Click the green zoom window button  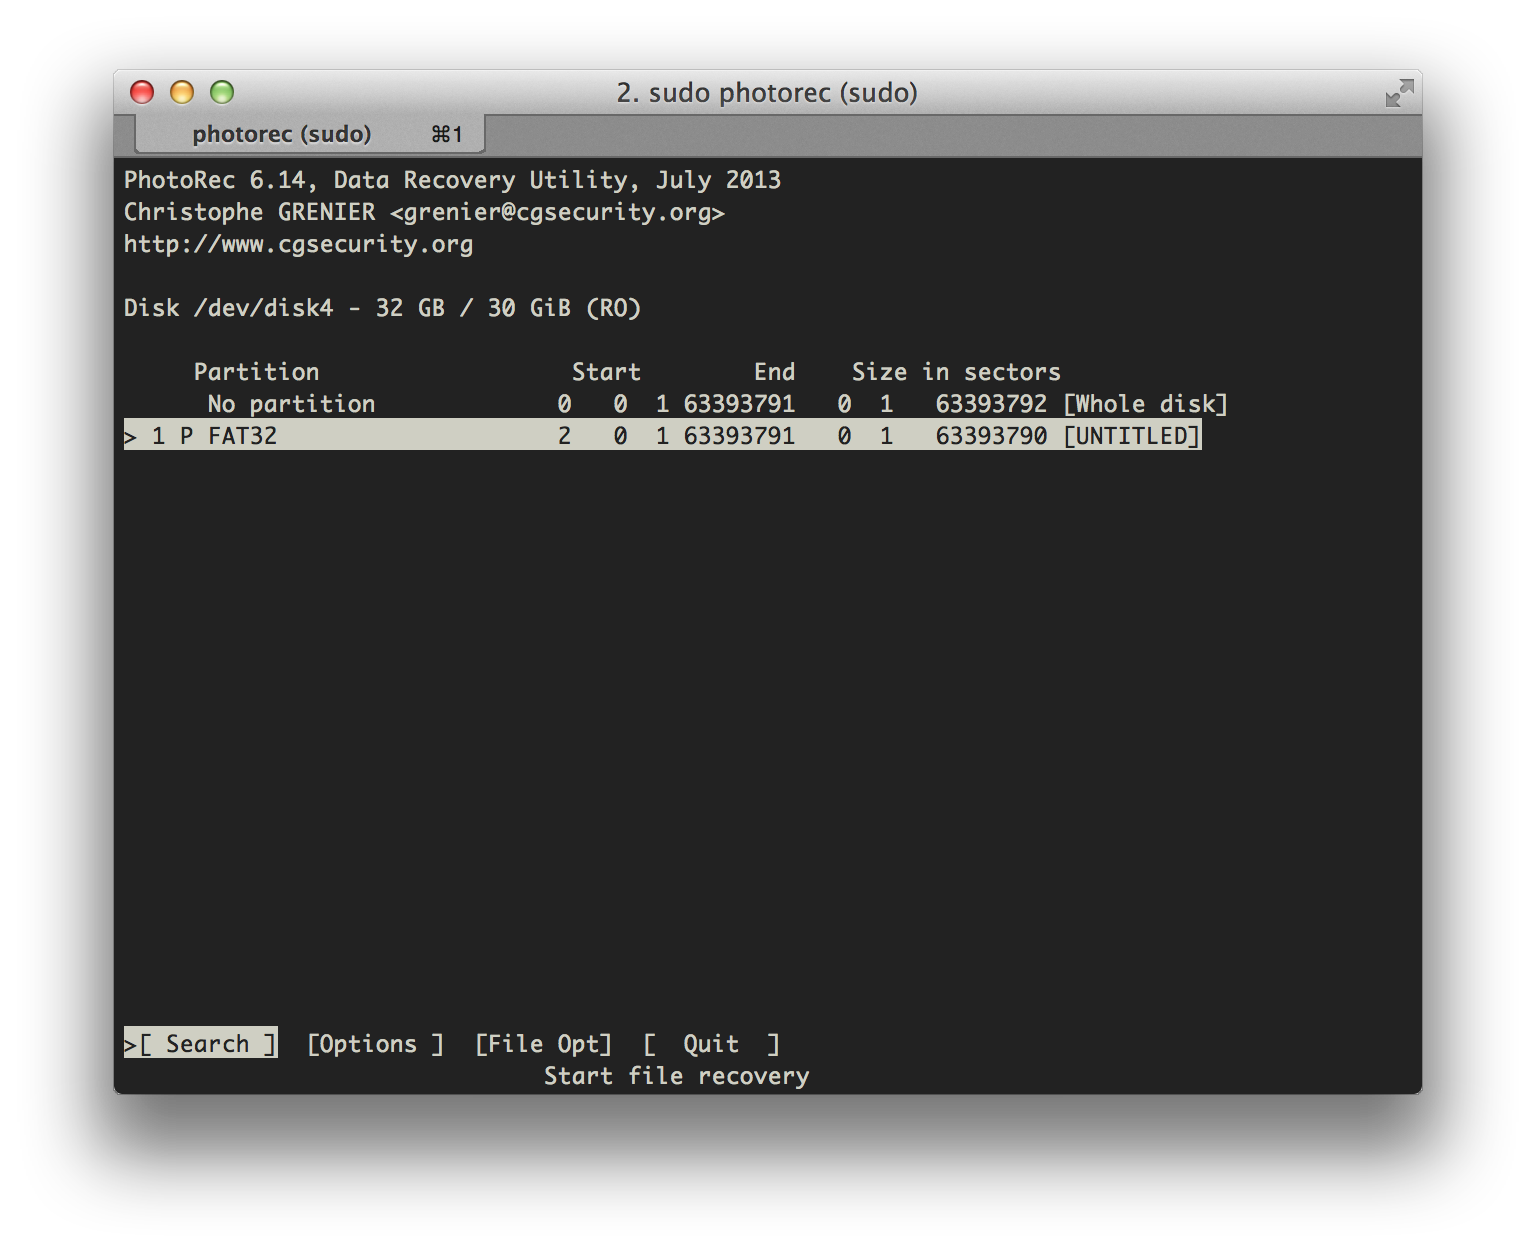pyautogui.click(x=222, y=93)
